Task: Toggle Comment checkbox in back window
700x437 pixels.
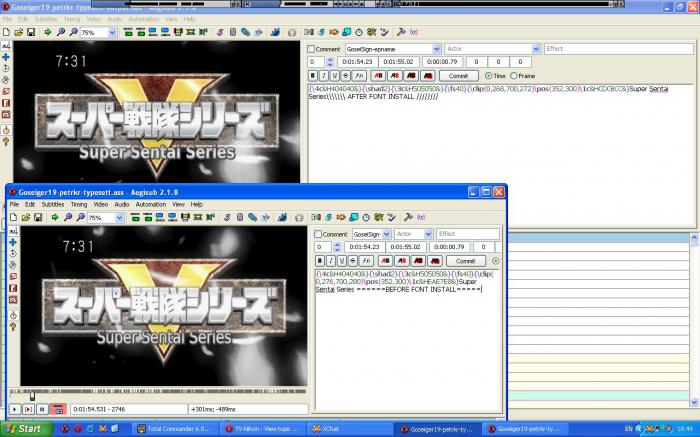Action: (311, 49)
